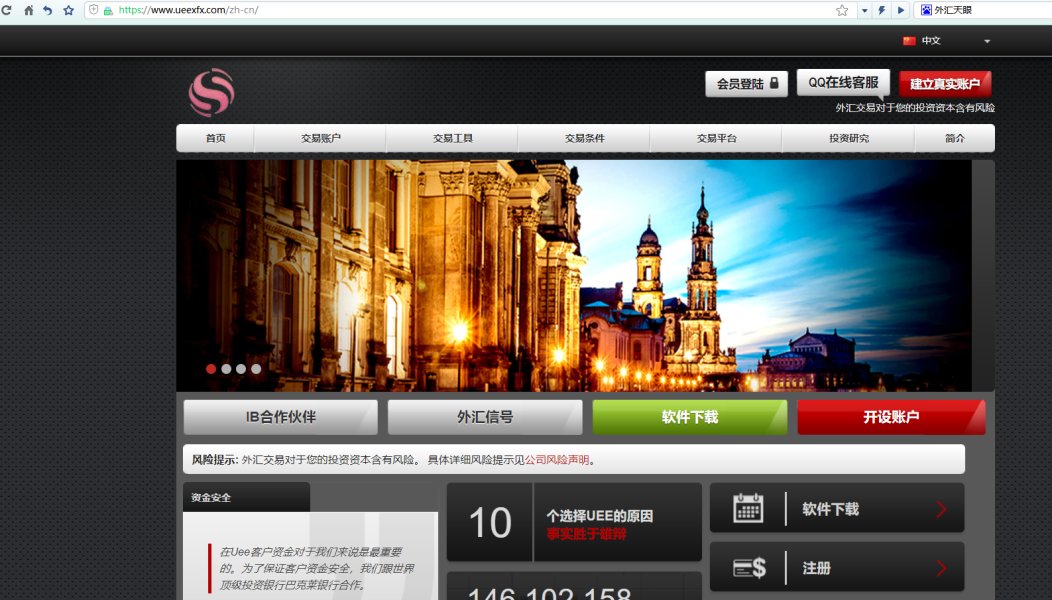Reload the page with the refresh icon
This screenshot has width=1052, height=600.
6,10
